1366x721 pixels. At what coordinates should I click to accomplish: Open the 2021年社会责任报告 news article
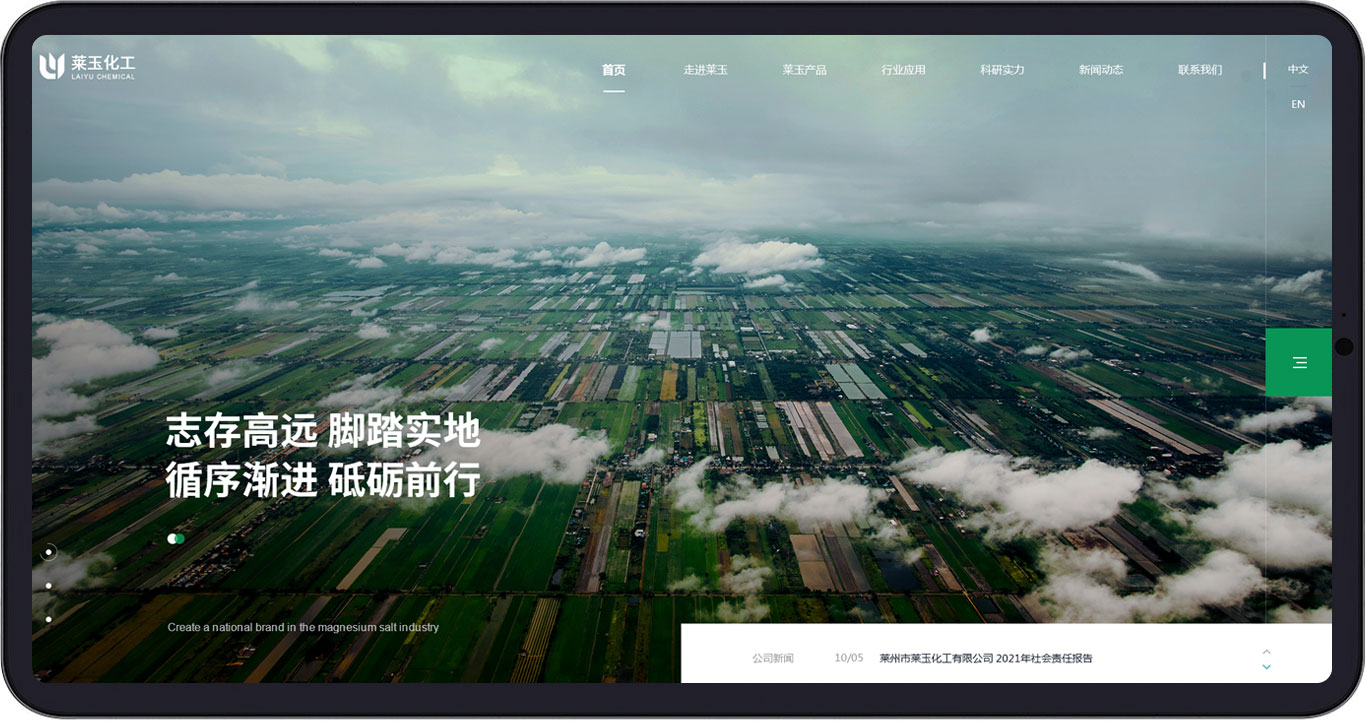click(985, 659)
